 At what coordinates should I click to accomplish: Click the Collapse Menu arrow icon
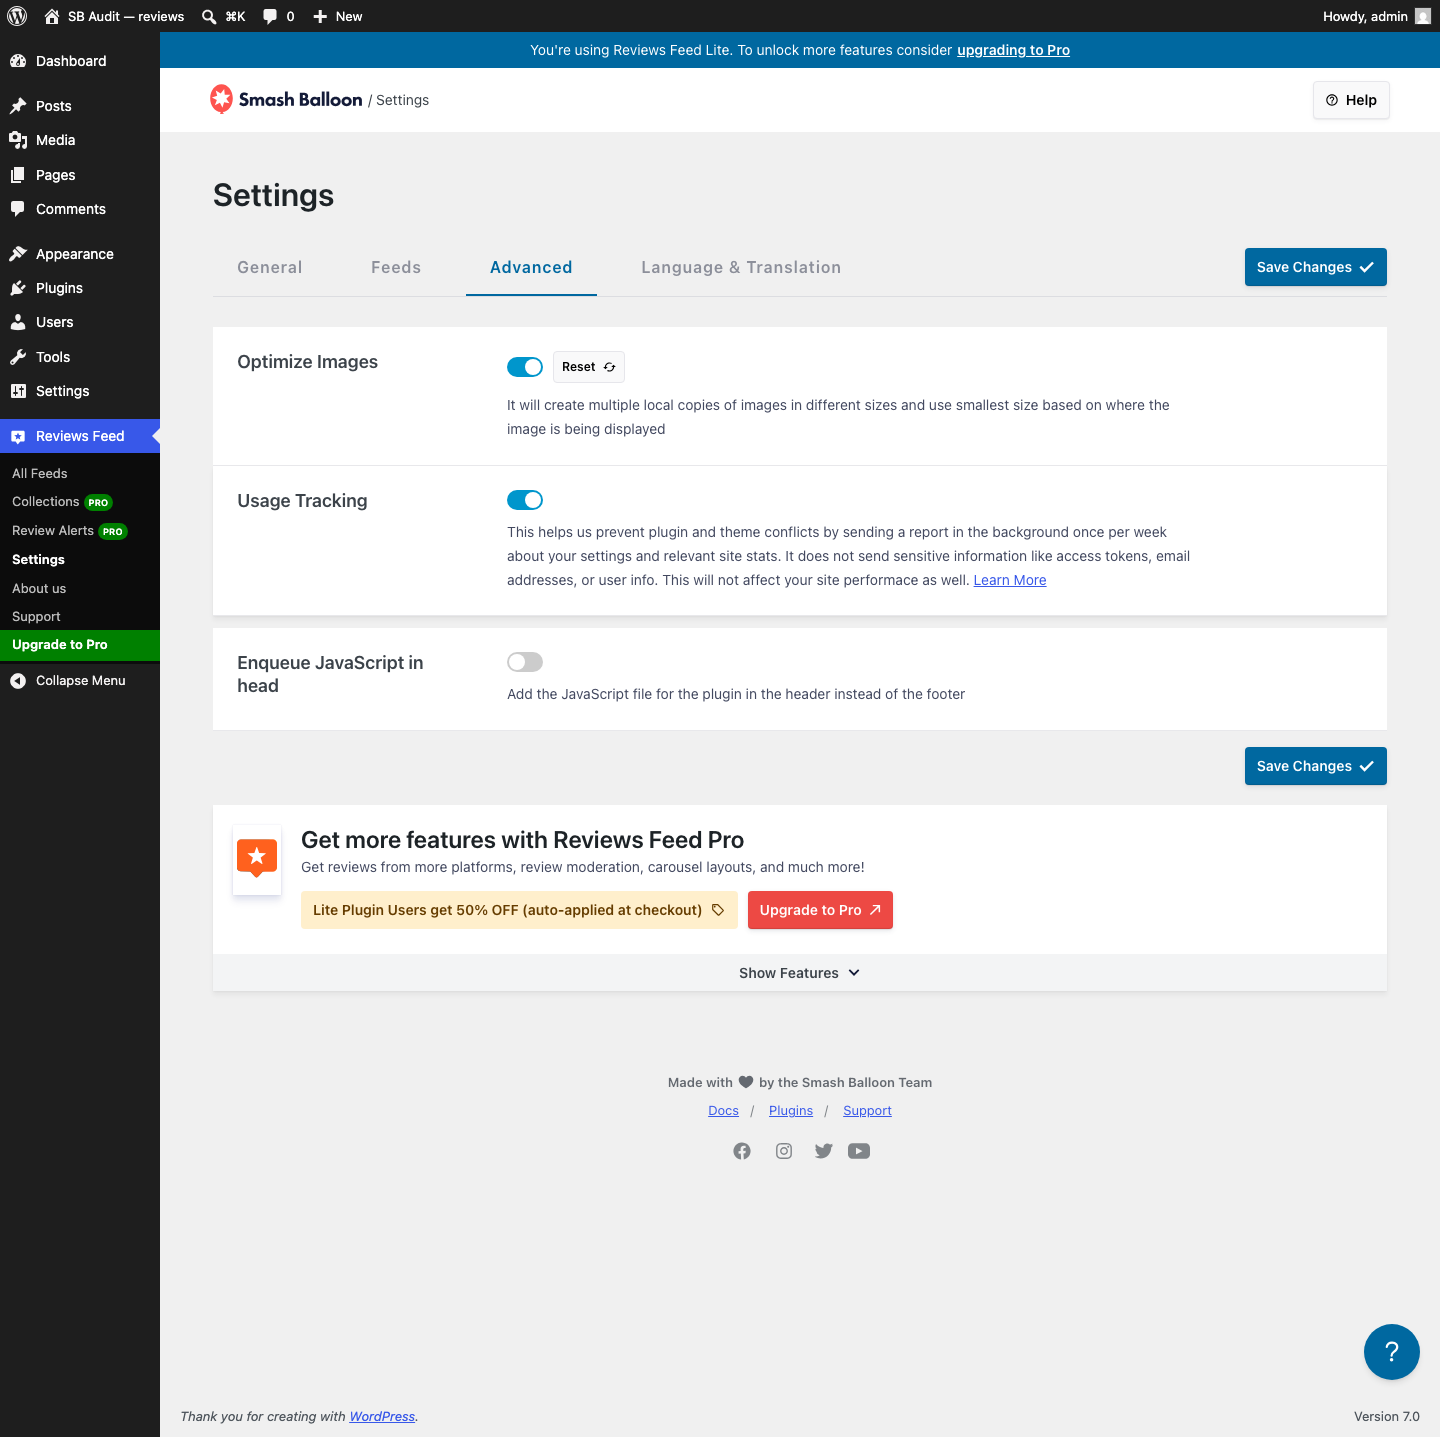[x=18, y=681]
